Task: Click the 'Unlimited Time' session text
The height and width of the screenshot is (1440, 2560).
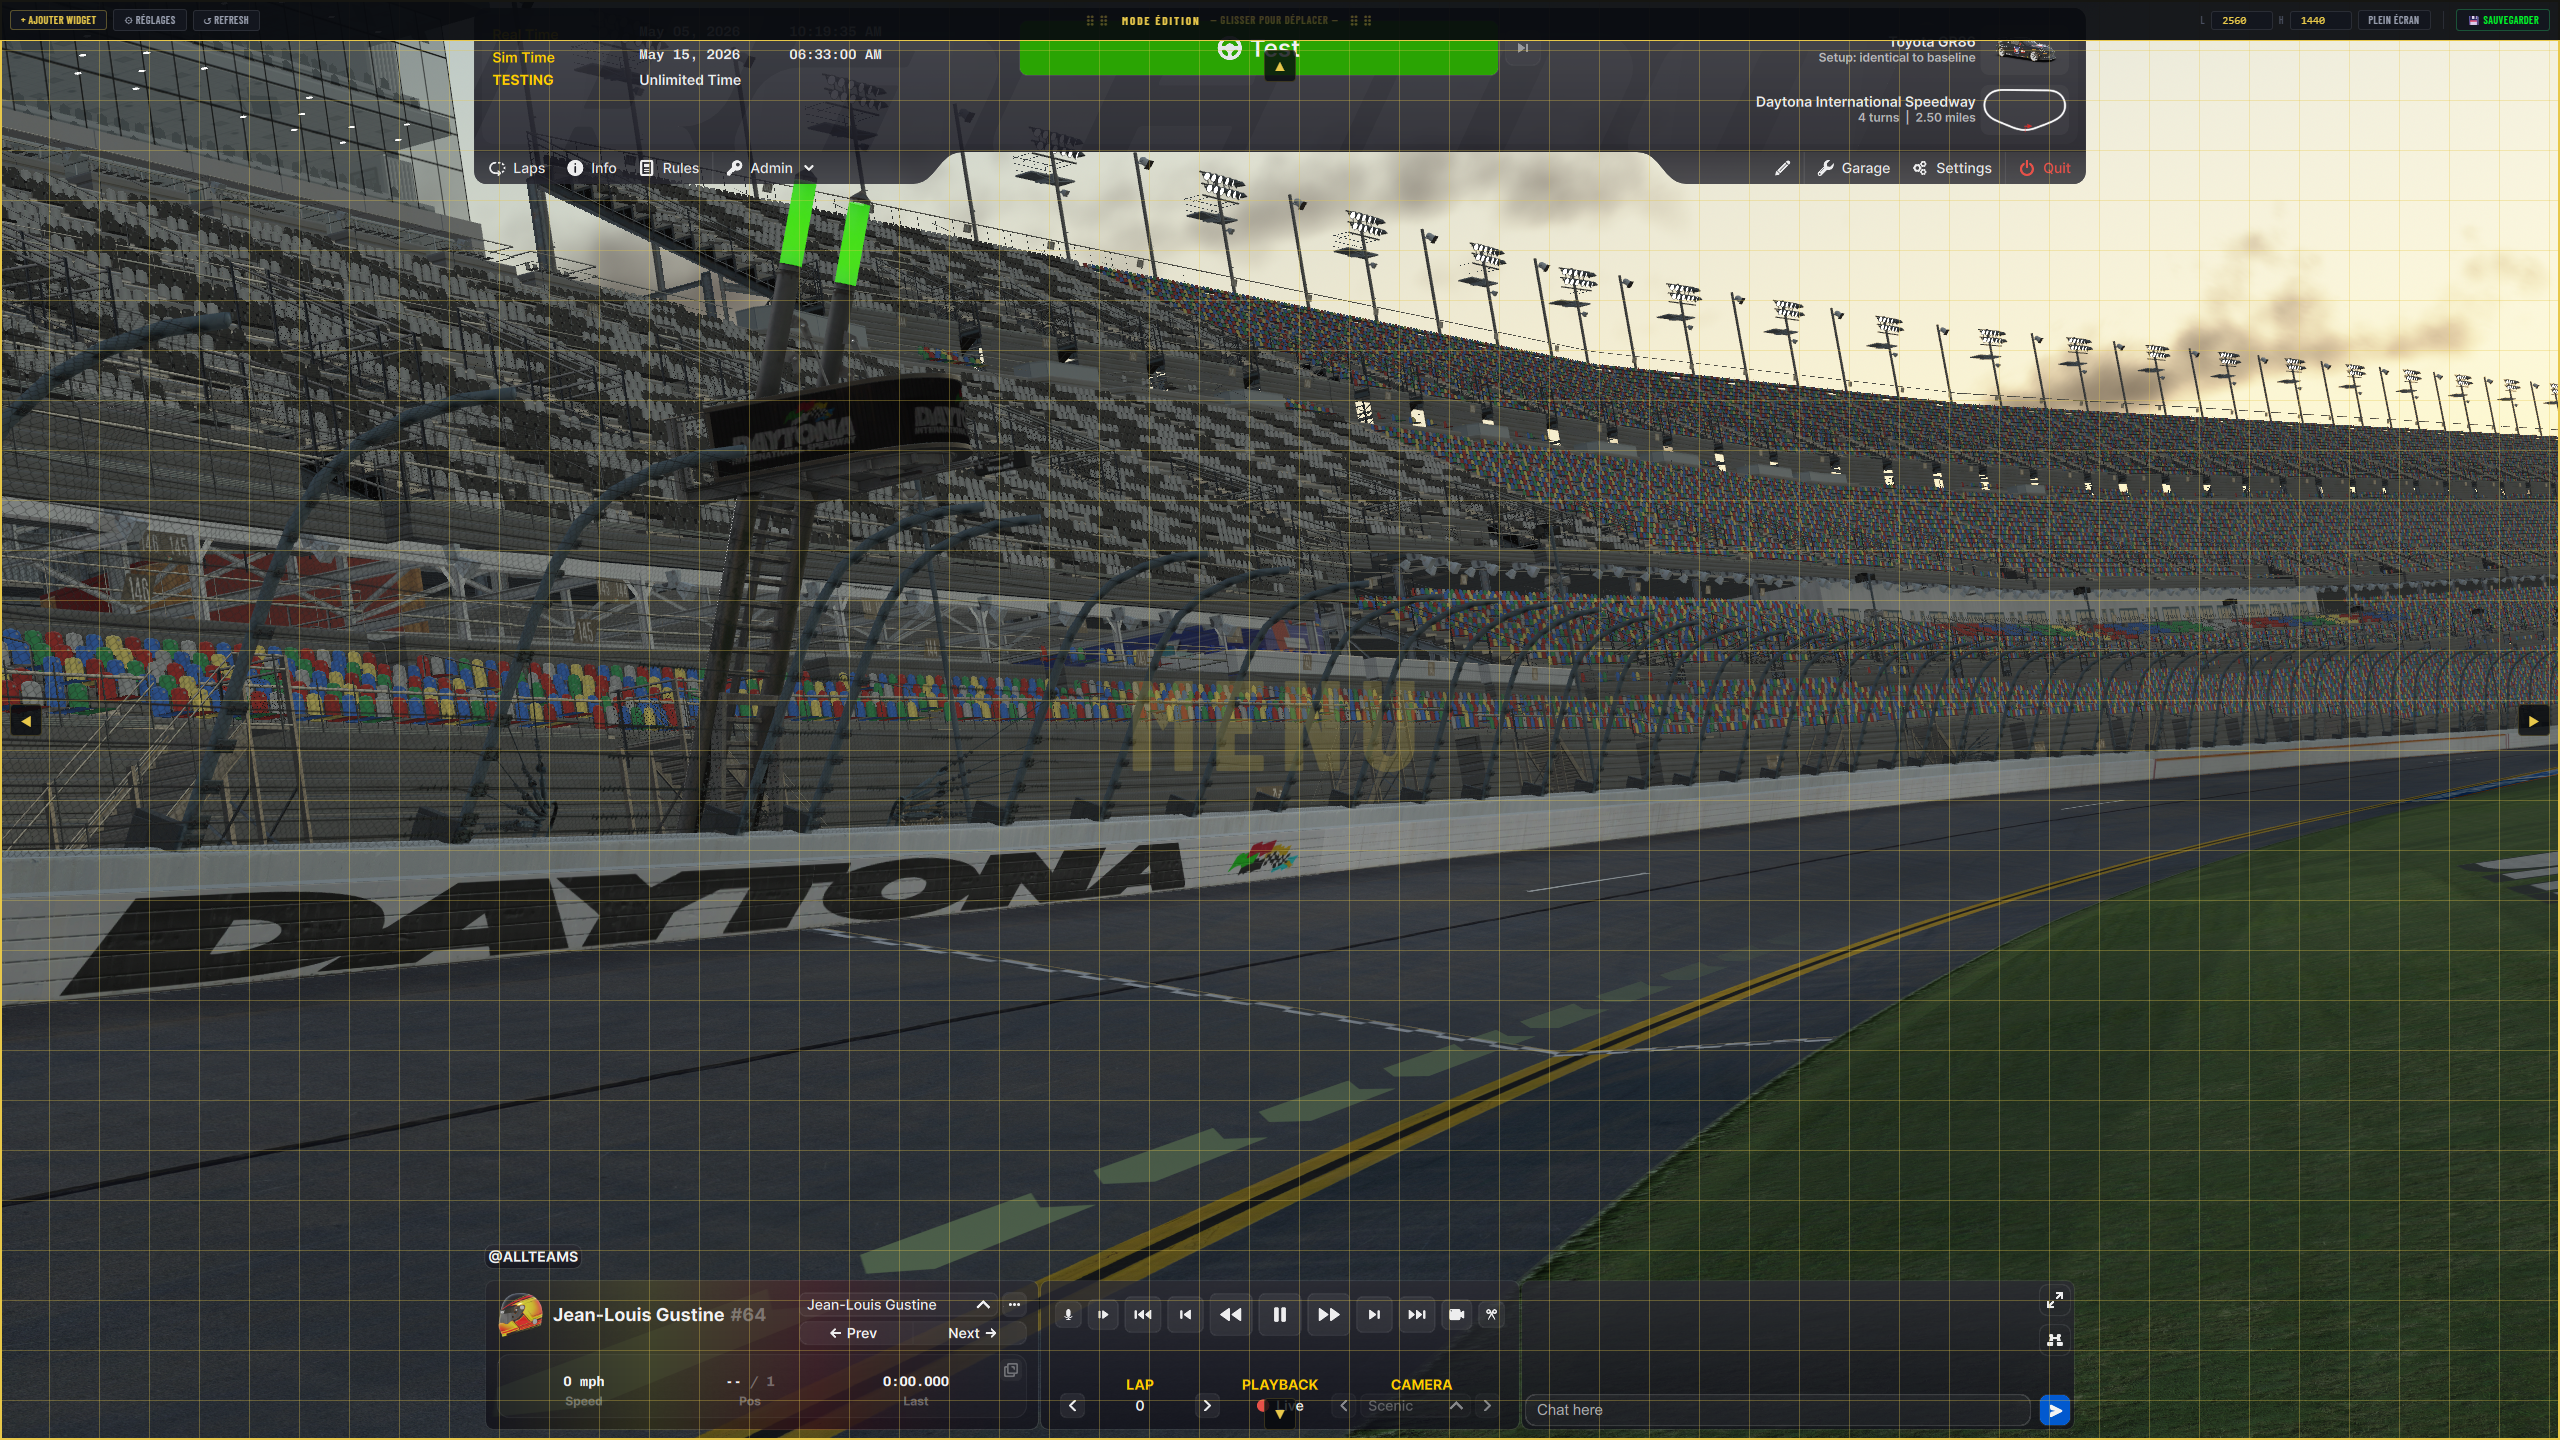Action: pyautogui.click(x=690, y=80)
